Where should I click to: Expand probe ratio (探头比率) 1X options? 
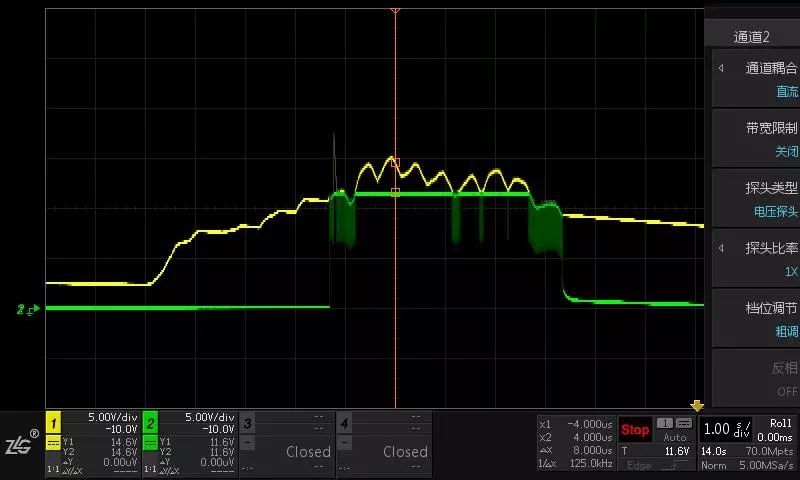coord(755,259)
